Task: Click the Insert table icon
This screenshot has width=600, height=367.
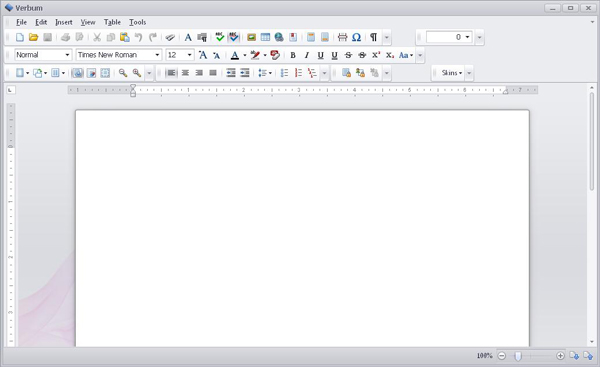Action: (x=265, y=37)
